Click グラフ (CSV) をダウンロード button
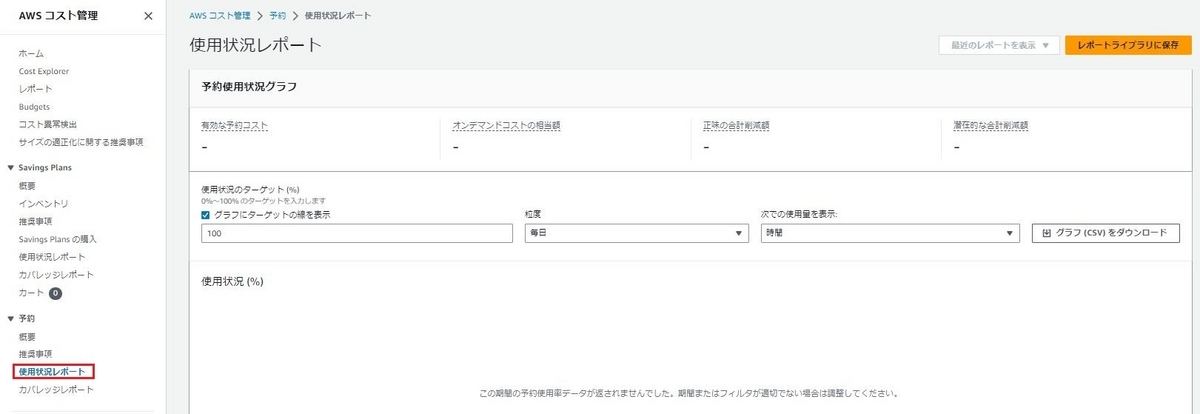Image resolution: width=1200 pixels, height=414 pixels. [x=1106, y=233]
